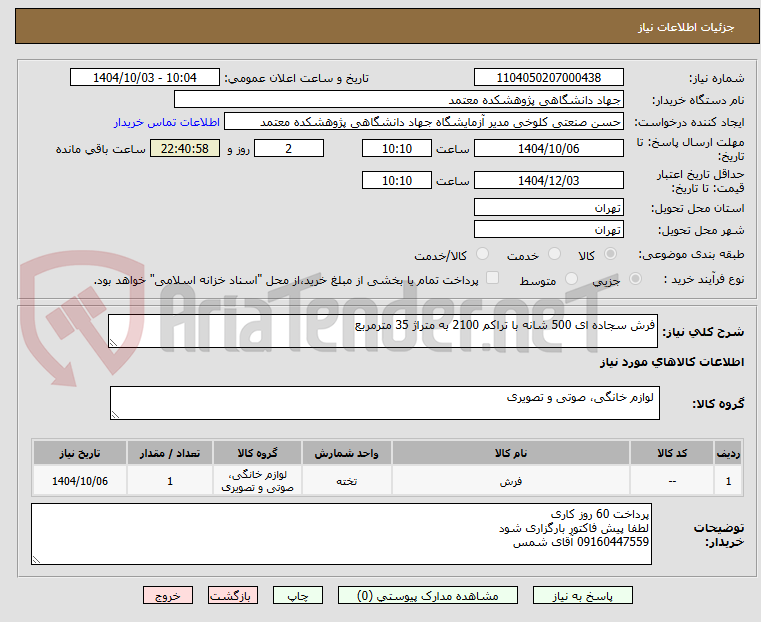Click the چاپ print button
761x622 pixels.
(x=298, y=595)
